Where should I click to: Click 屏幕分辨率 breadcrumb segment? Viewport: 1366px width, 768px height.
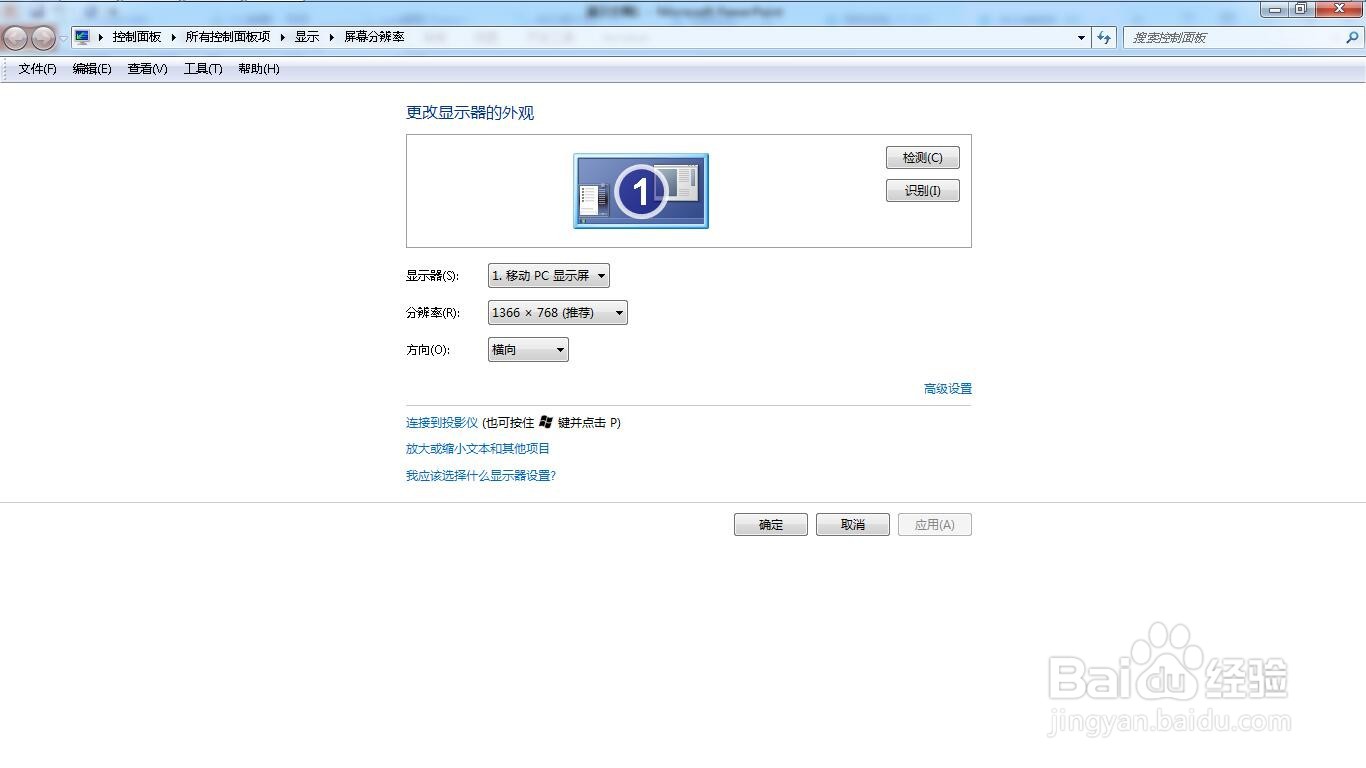click(375, 37)
